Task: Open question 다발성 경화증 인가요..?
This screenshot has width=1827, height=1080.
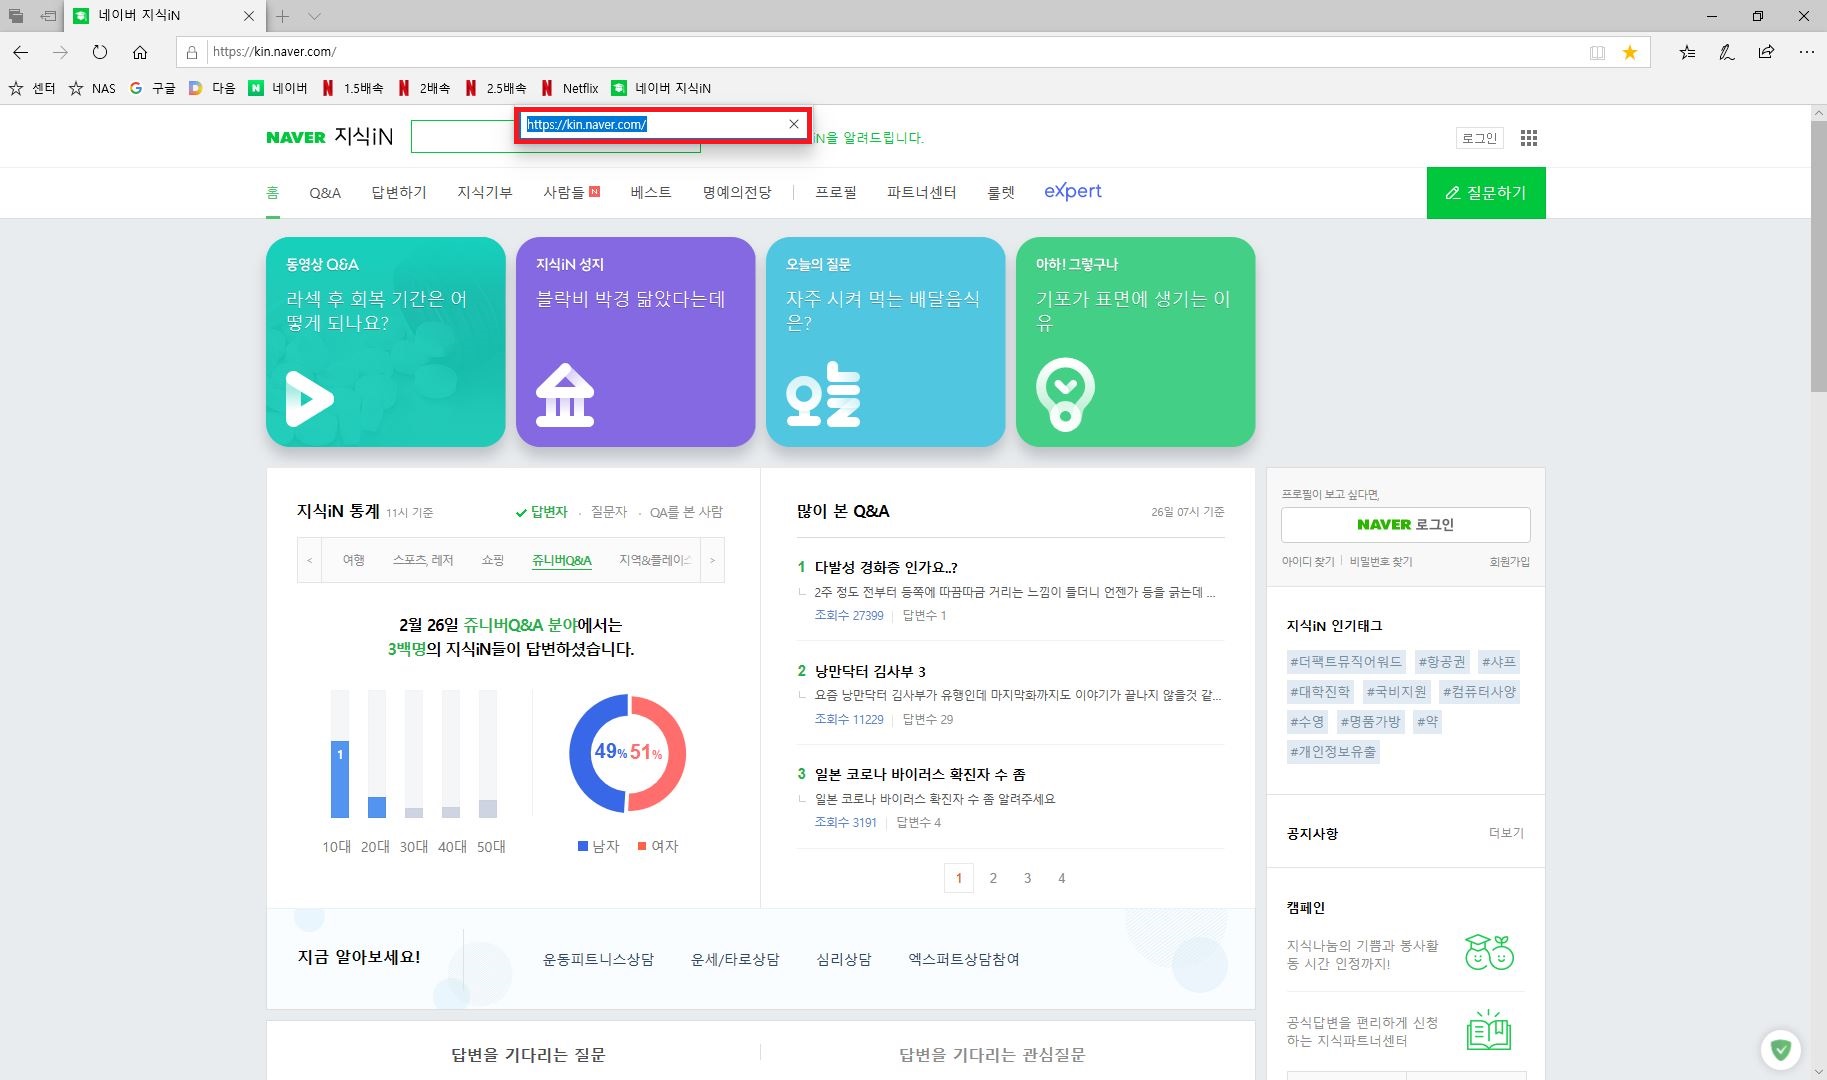Action: (x=886, y=567)
